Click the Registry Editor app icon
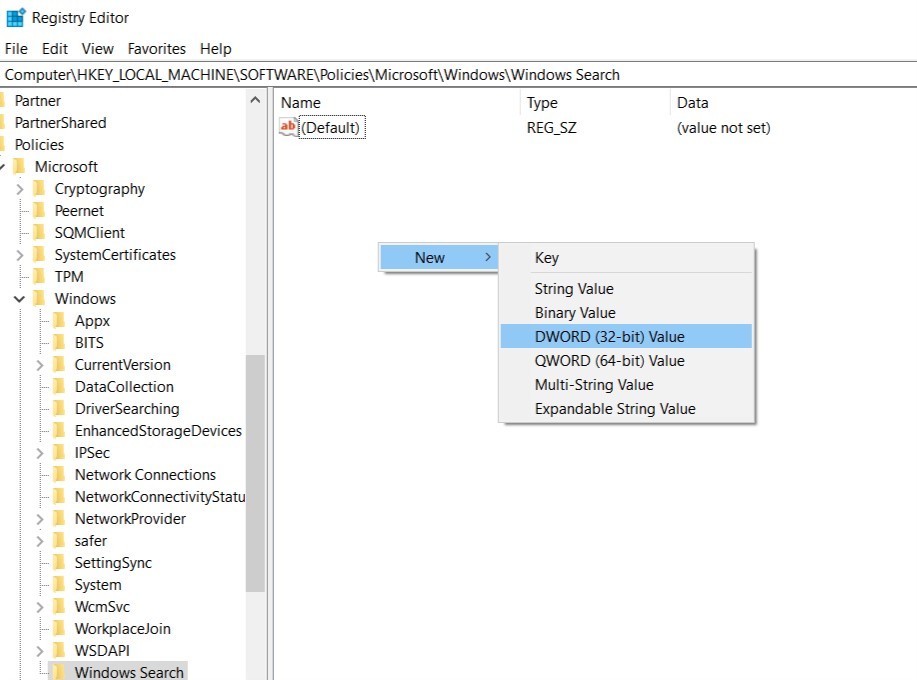Viewport: 917px width, 680px height. tap(15, 17)
